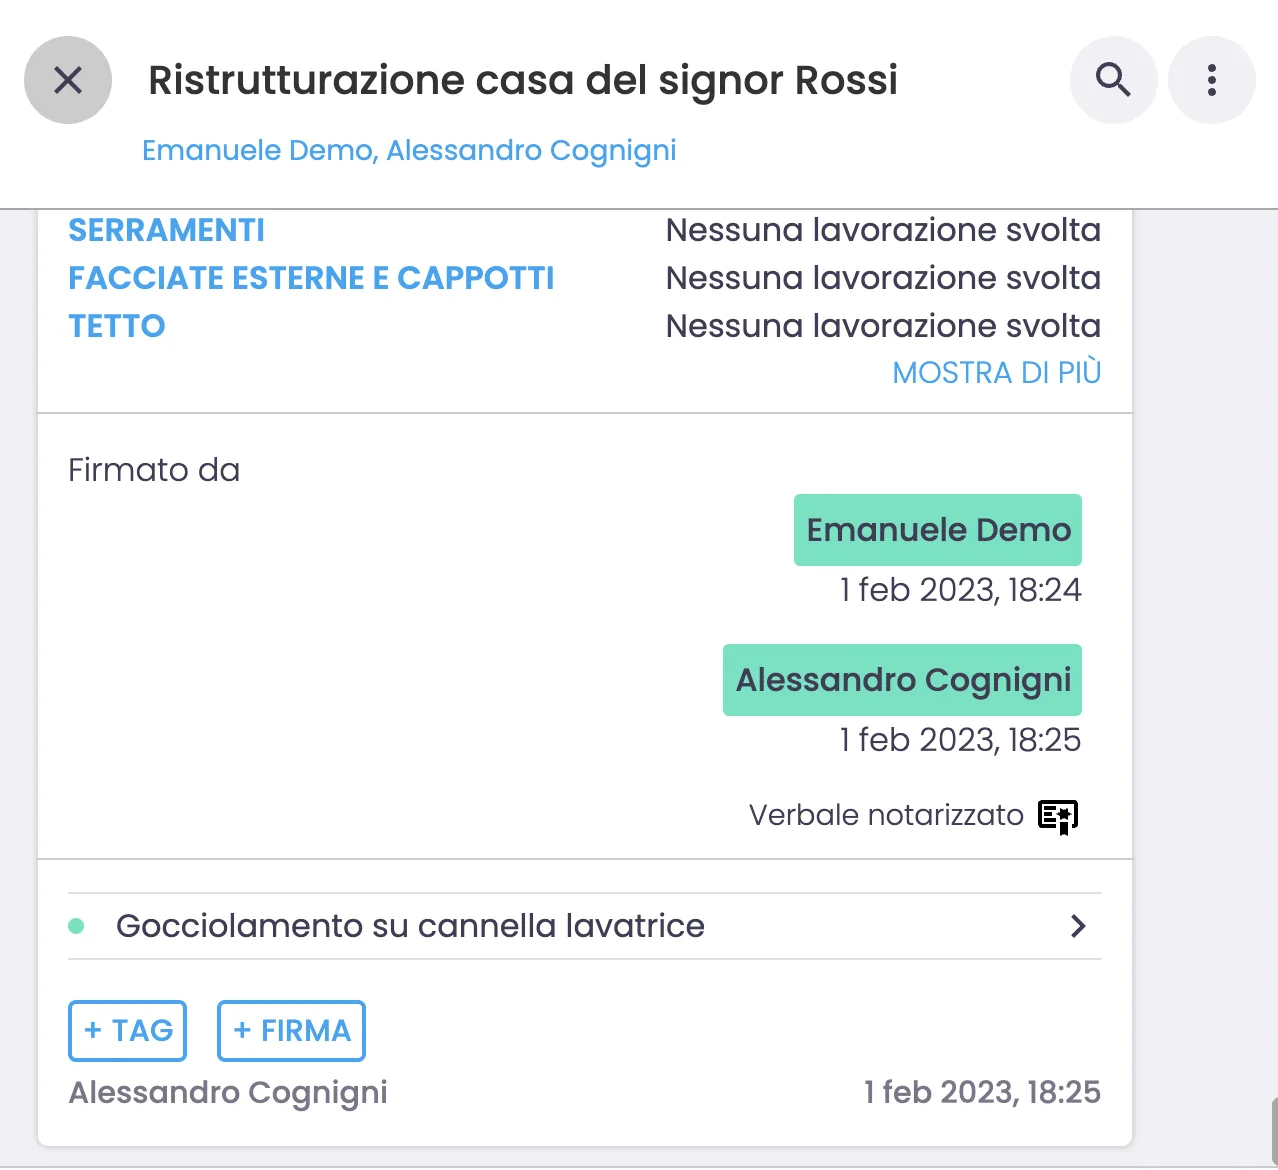Click the page title Ristrutturazione casa del signor Rossi
Screen dimensions: 1278x1170
pos(522,80)
